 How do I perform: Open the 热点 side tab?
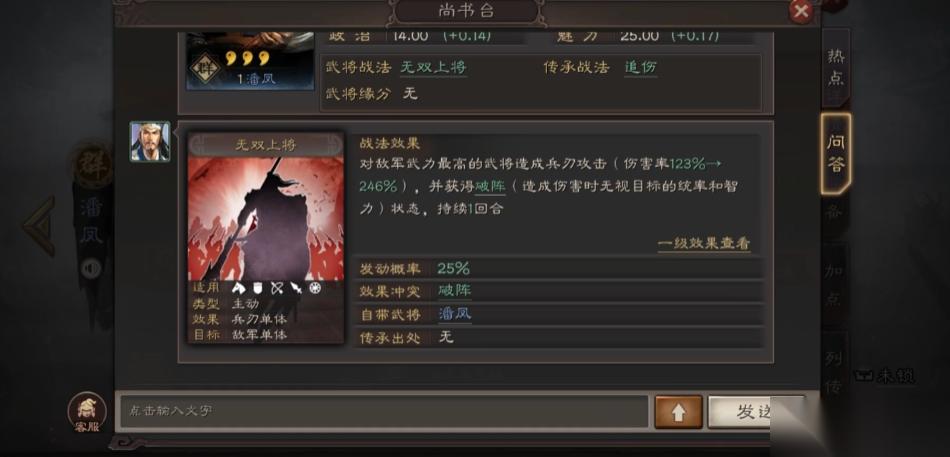pos(836,67)
